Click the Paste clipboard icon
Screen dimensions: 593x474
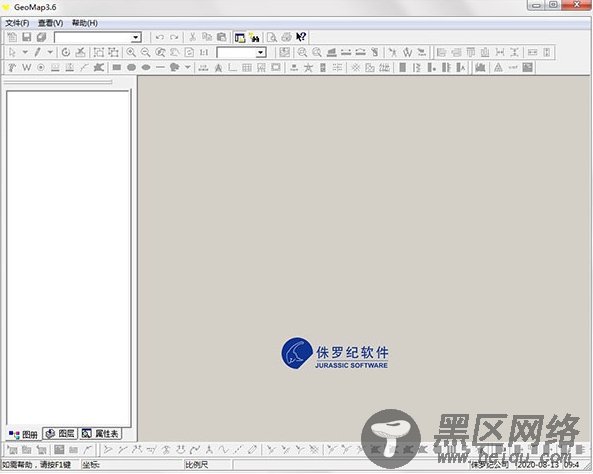(x=221, y=37)
